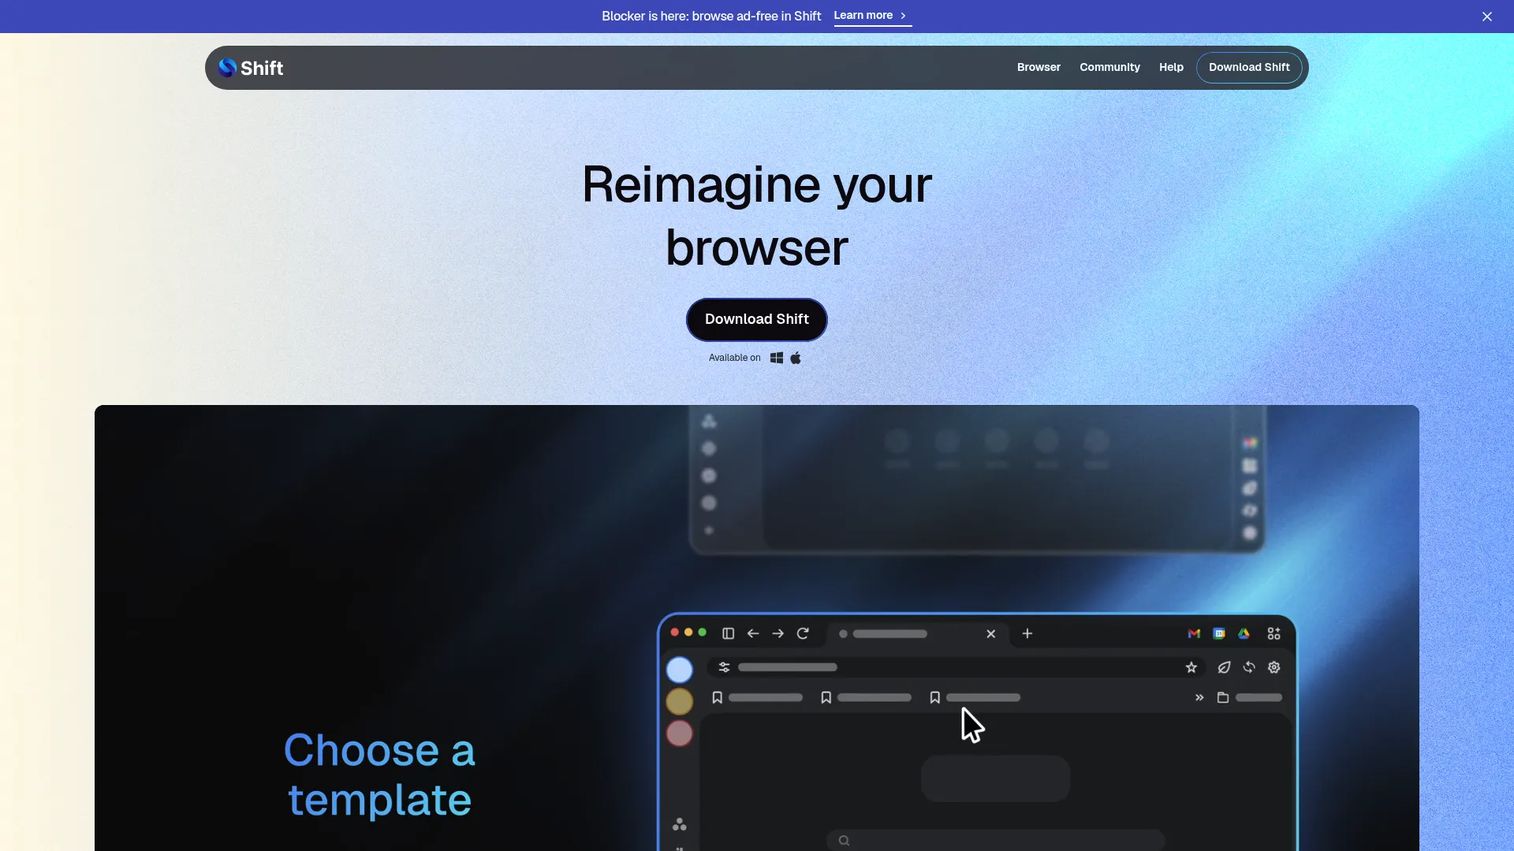
Task: Click the Gmail icon in the browser mockup
Action: pyautogui.click(x=1194, y=634)
